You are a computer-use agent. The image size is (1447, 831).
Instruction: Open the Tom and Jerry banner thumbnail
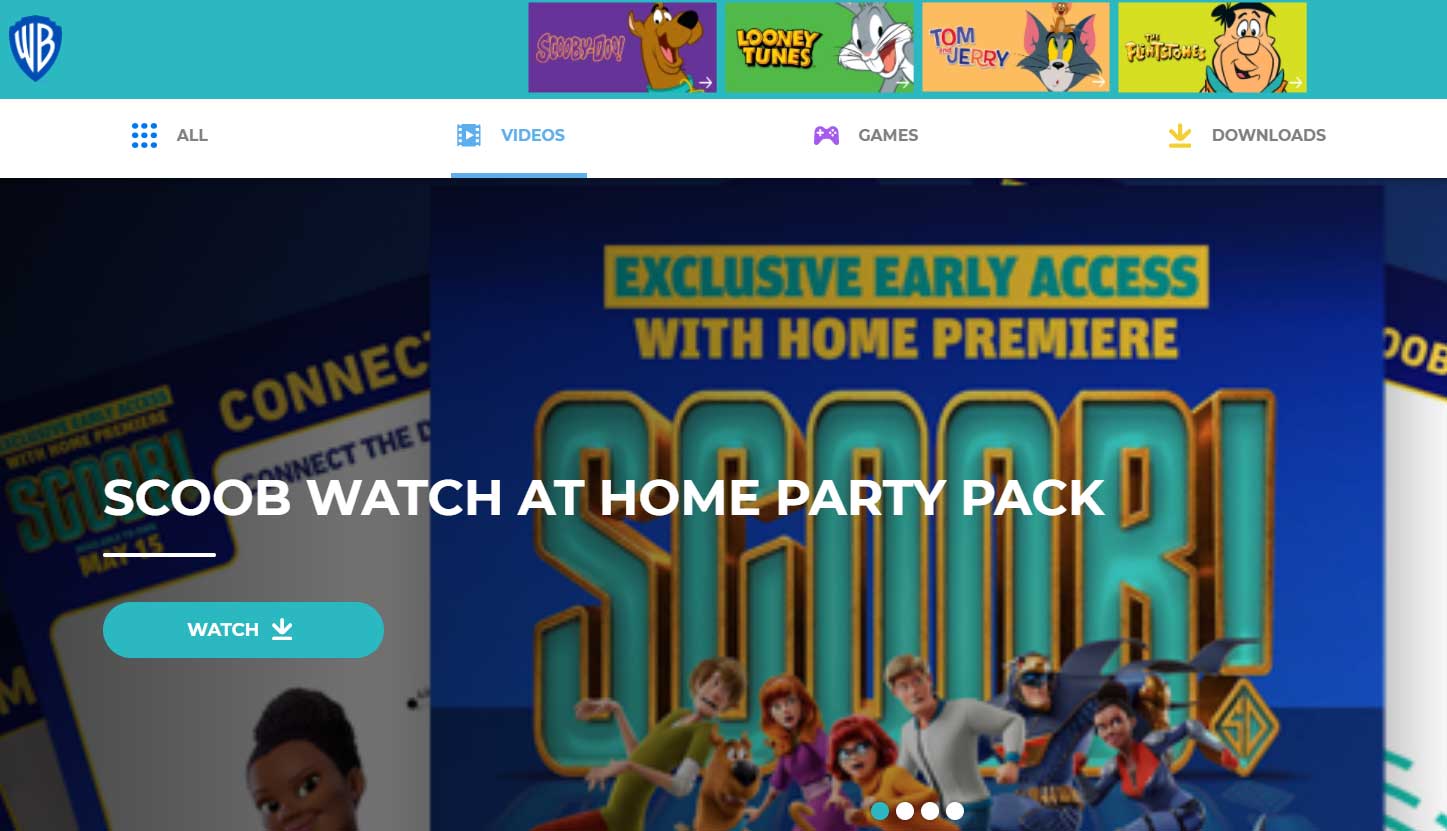1016,47
